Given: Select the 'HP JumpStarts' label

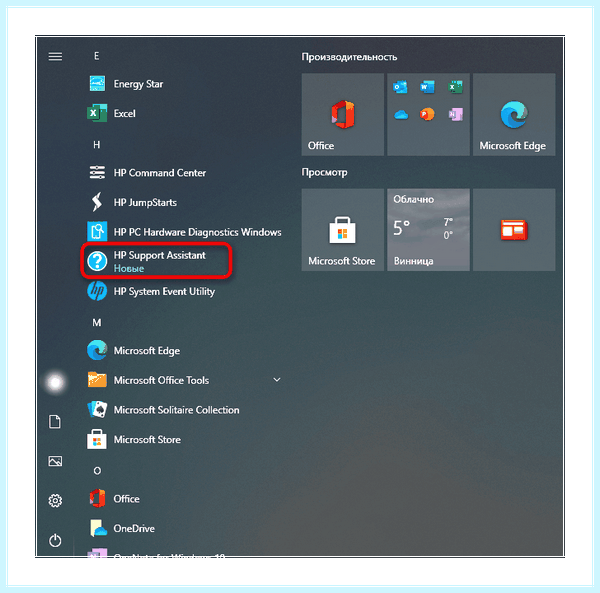Looking at the screenshot, I should click(145, 202).
